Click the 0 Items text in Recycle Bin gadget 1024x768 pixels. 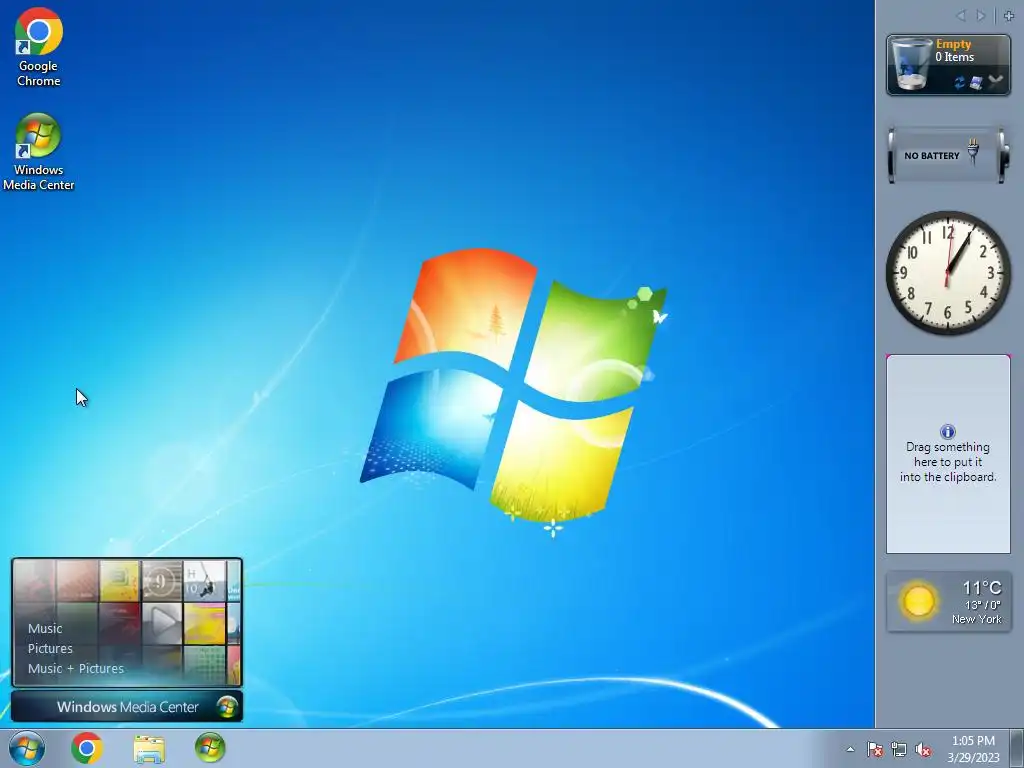tap(955, 57)
